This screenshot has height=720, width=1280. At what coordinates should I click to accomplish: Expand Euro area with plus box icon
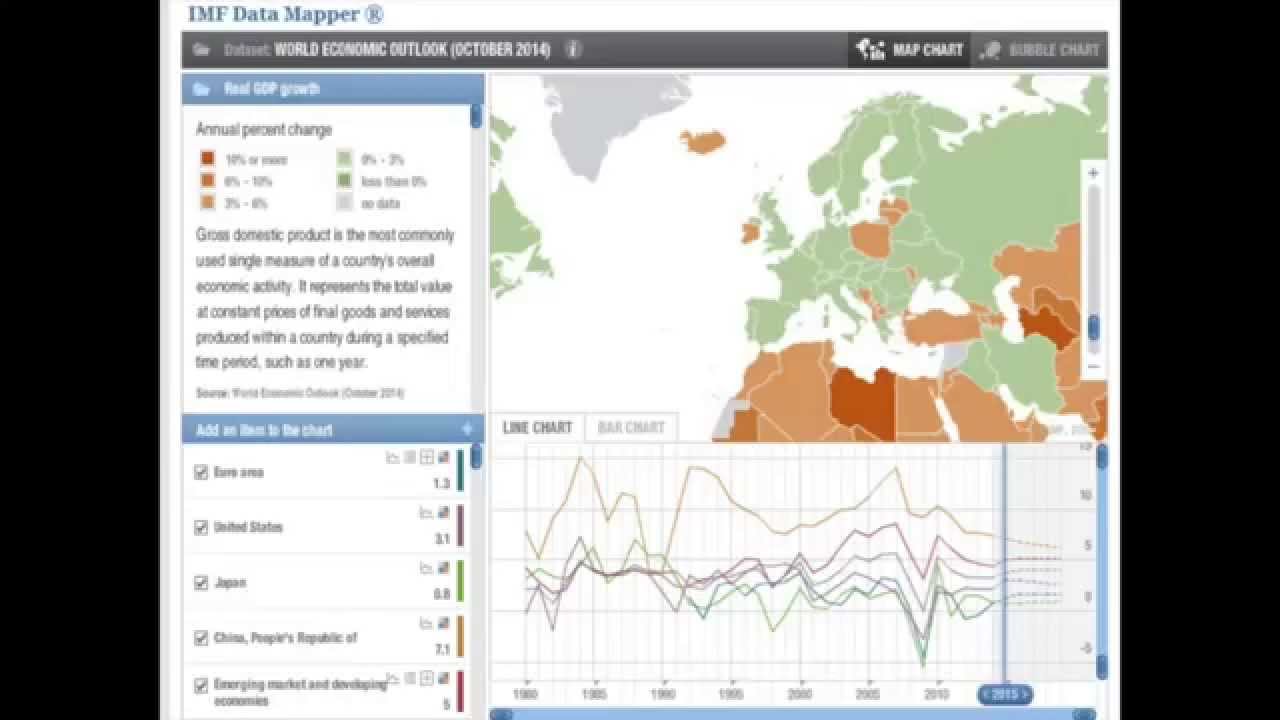point(427,457)
